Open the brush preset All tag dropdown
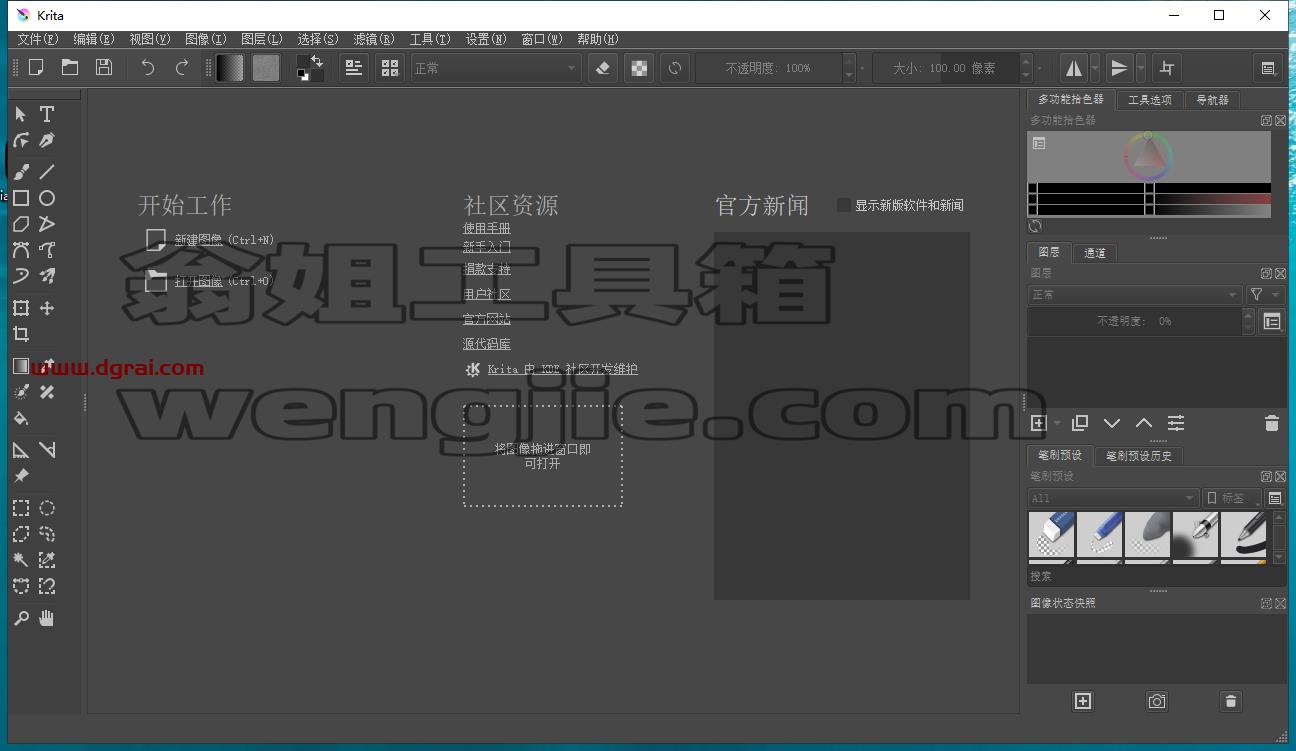This screenshot has height=751, width=1296. coord(1113,498)
